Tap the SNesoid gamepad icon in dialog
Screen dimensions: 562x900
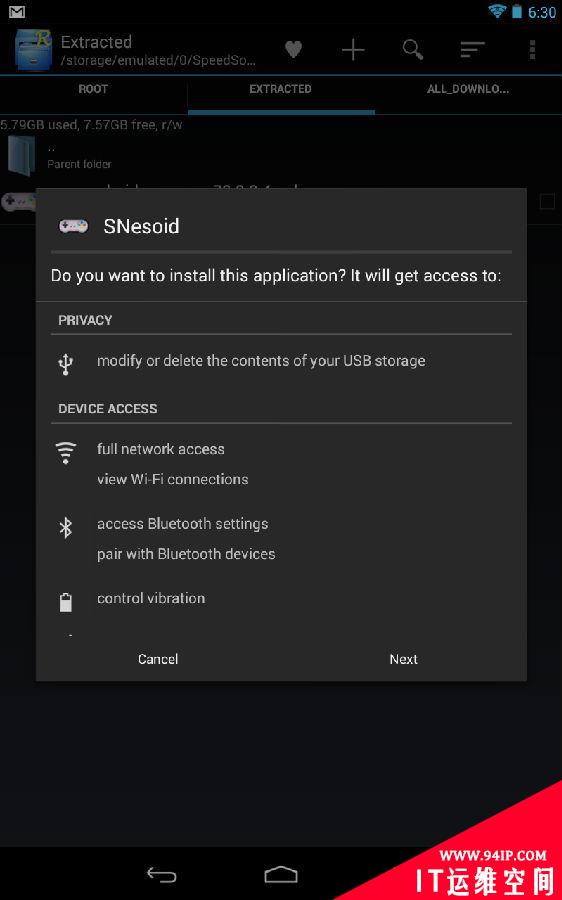point(73,226)
